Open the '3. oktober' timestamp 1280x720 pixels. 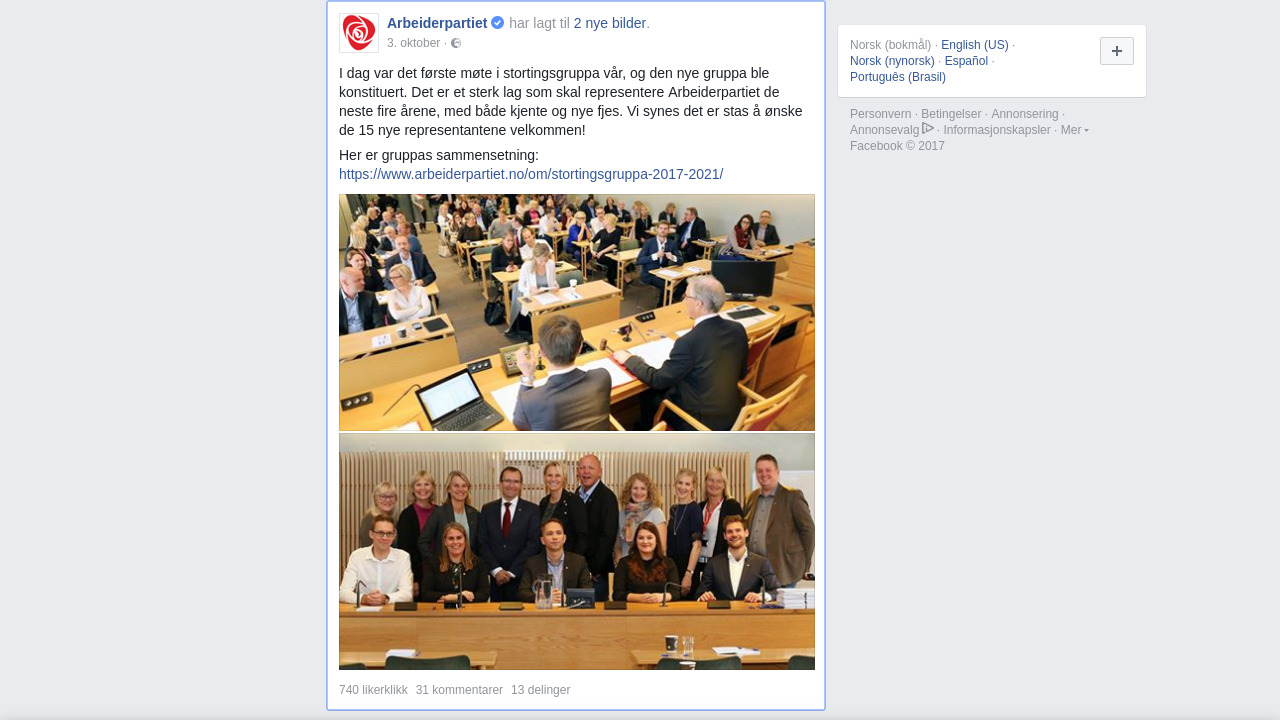(x=413, y=43)
